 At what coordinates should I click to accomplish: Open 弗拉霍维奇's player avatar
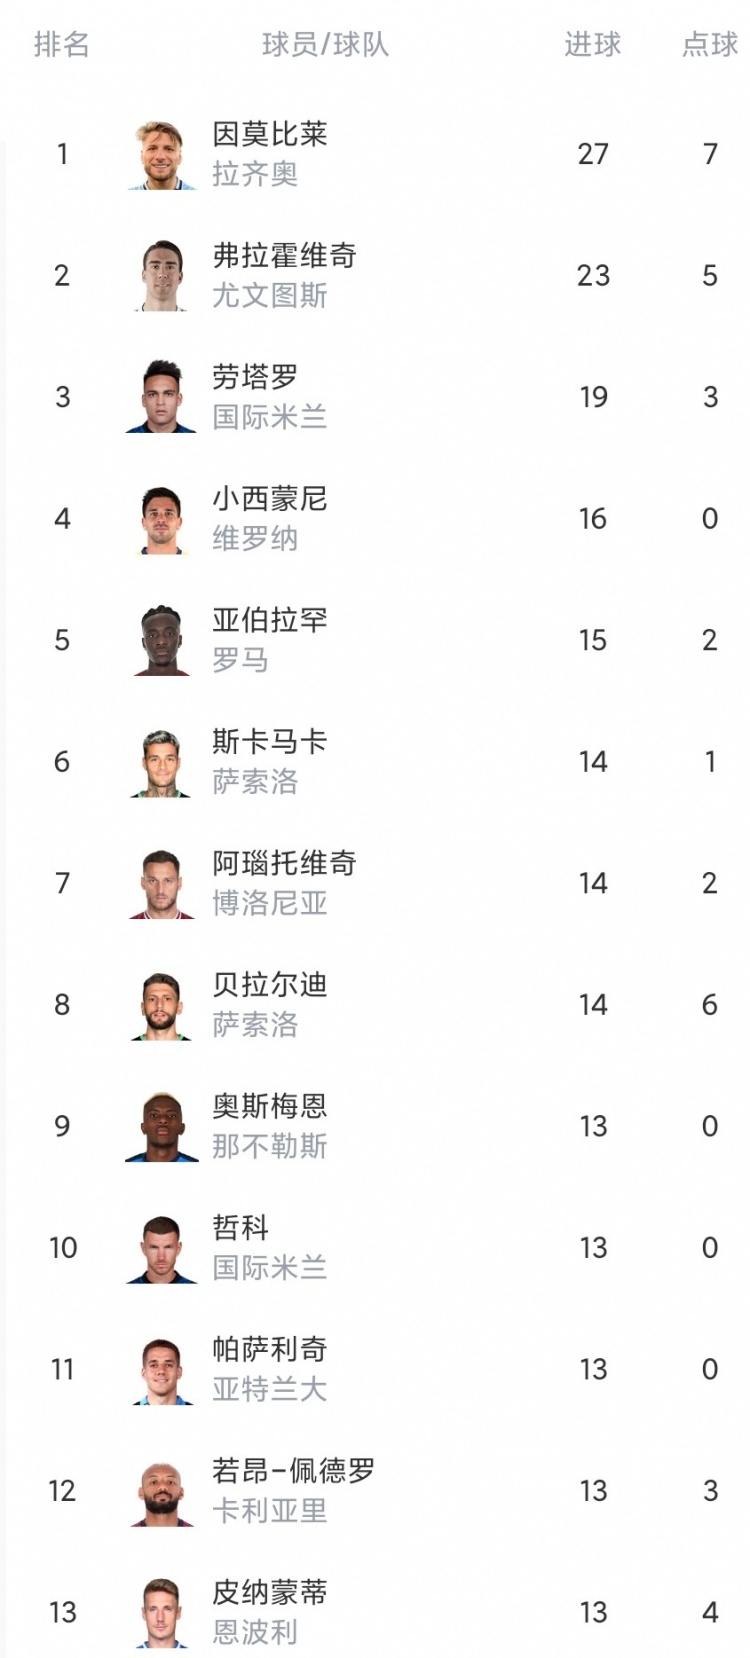(162, 276)
